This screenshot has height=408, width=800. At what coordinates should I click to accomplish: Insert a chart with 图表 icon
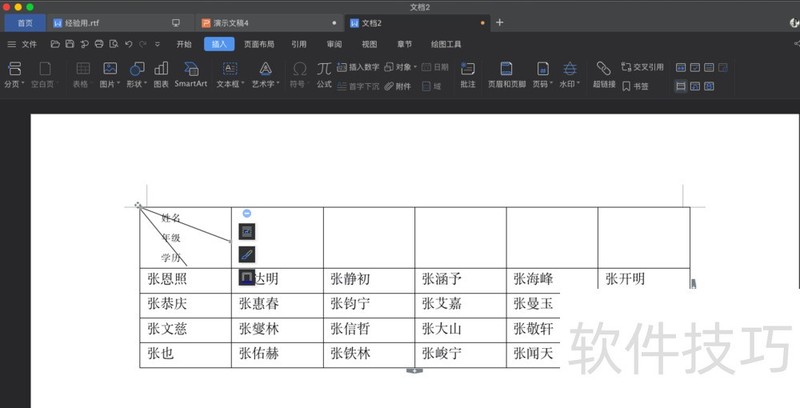(x=161, y=74)
